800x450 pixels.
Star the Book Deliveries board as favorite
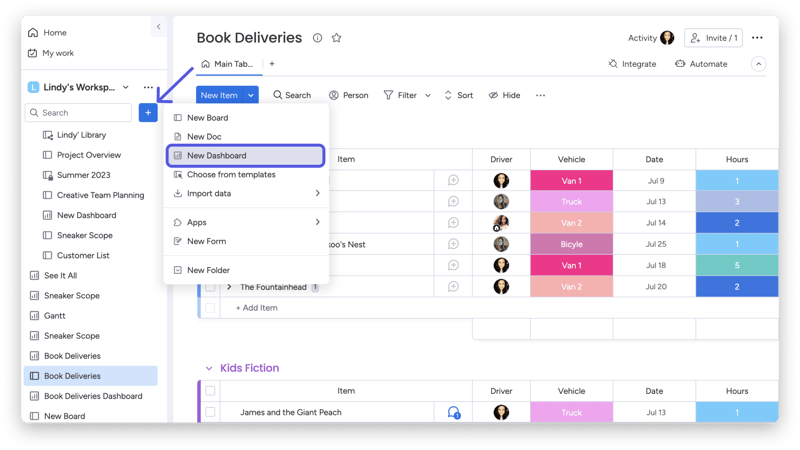[336, 38]
